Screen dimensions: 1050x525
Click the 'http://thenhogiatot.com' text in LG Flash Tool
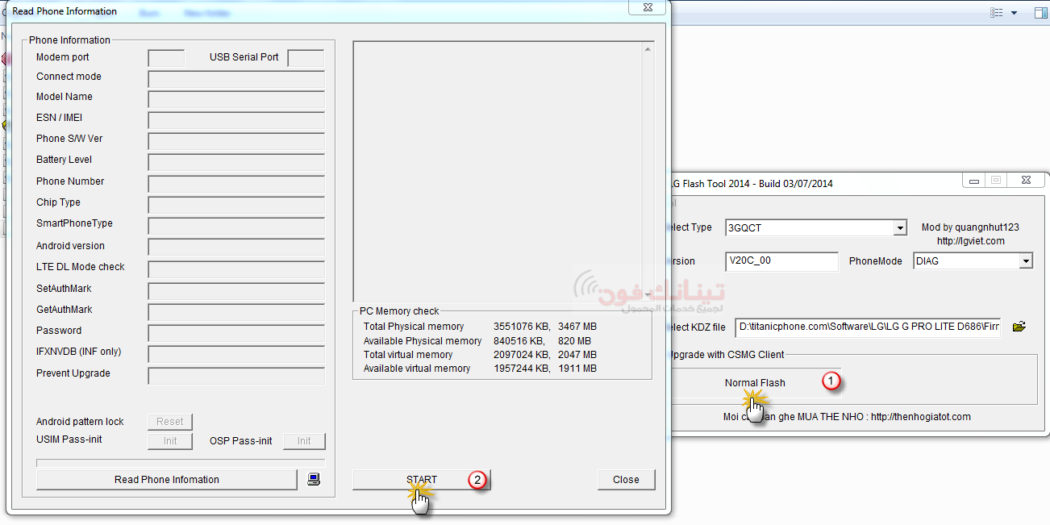[921, 417]
